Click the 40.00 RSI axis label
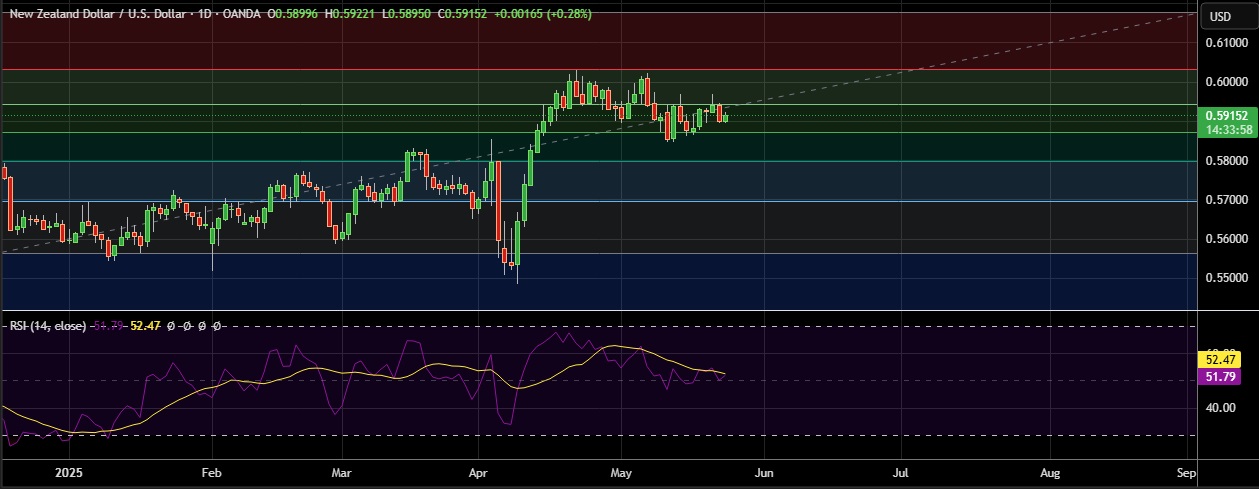 click(1220, 408)
